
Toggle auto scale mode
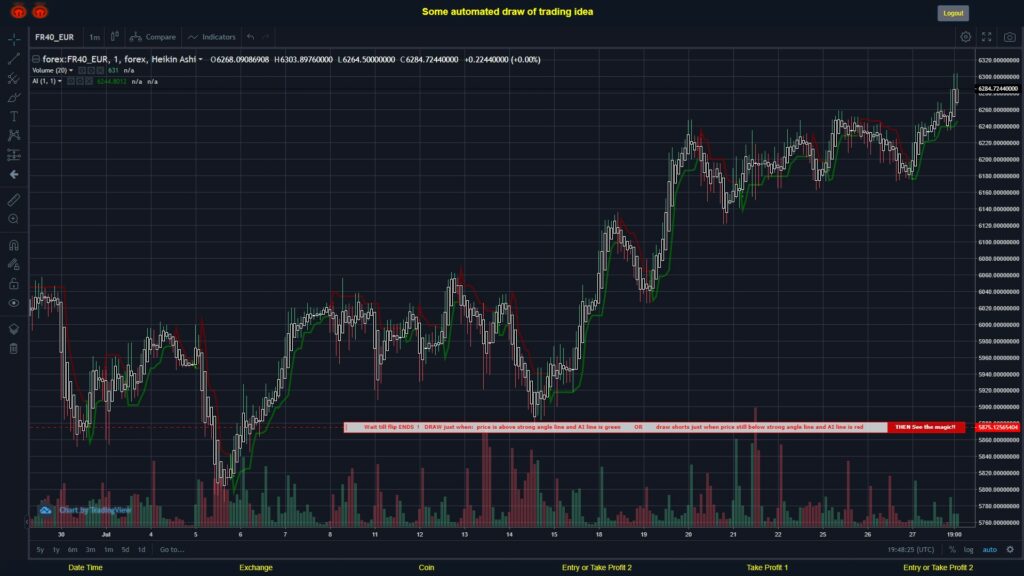point(990,550)
